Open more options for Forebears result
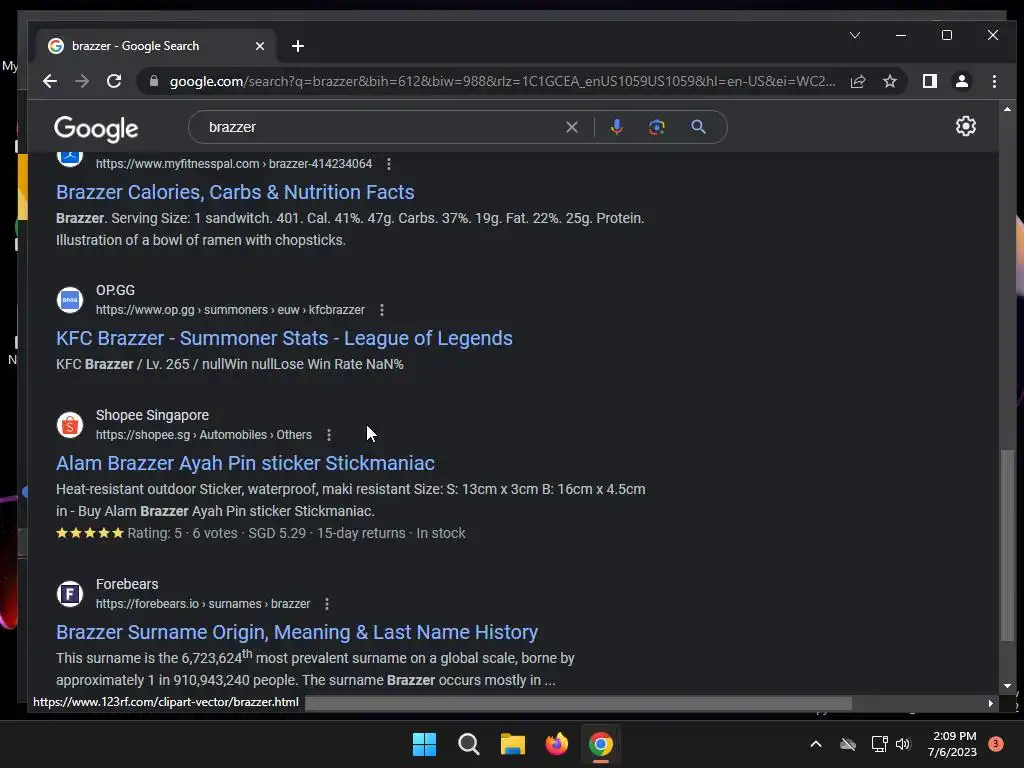The width and height of the screenshot is (1024, 768). point(327,604)
